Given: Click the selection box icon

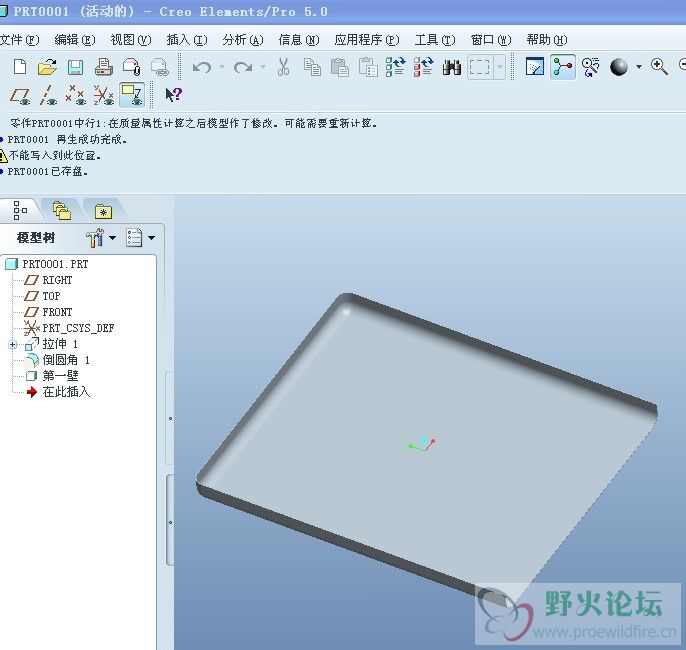Looking at the screenshot, I should click(x=480, y=67).
